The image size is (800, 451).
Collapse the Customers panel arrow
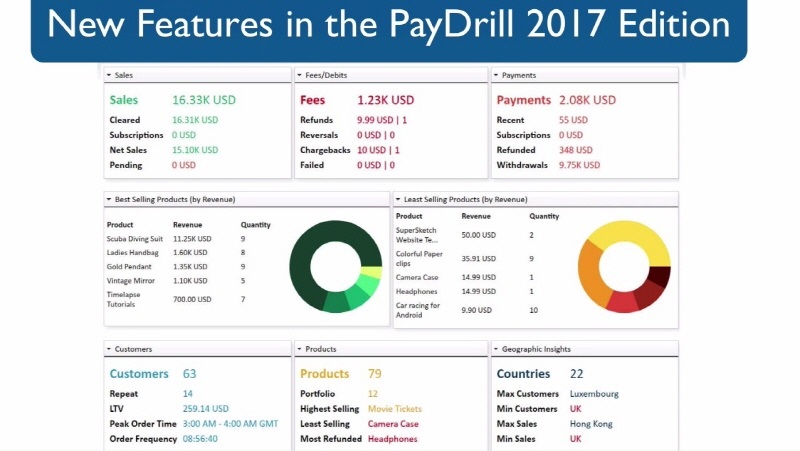tap(109, 349)
